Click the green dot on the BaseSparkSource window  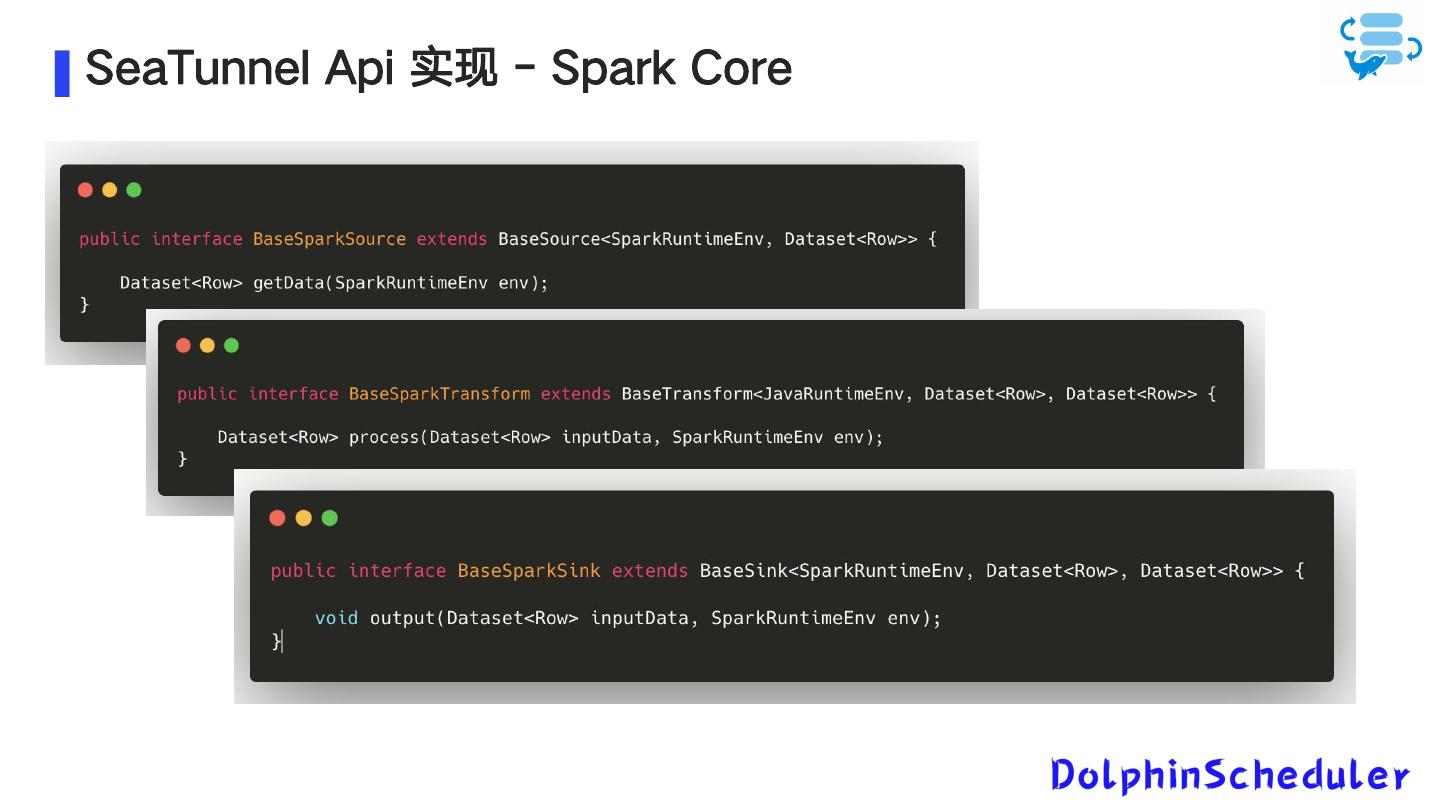click(133, 189)
